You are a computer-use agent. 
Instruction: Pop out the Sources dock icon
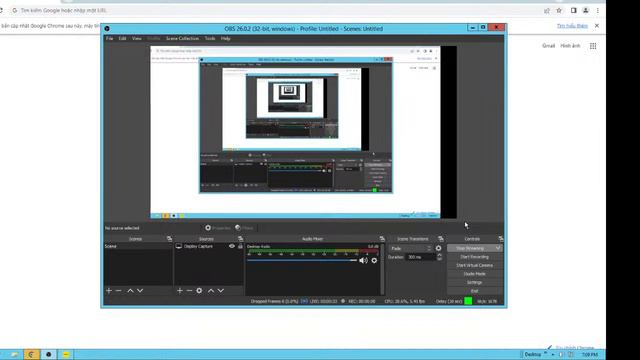240,238
